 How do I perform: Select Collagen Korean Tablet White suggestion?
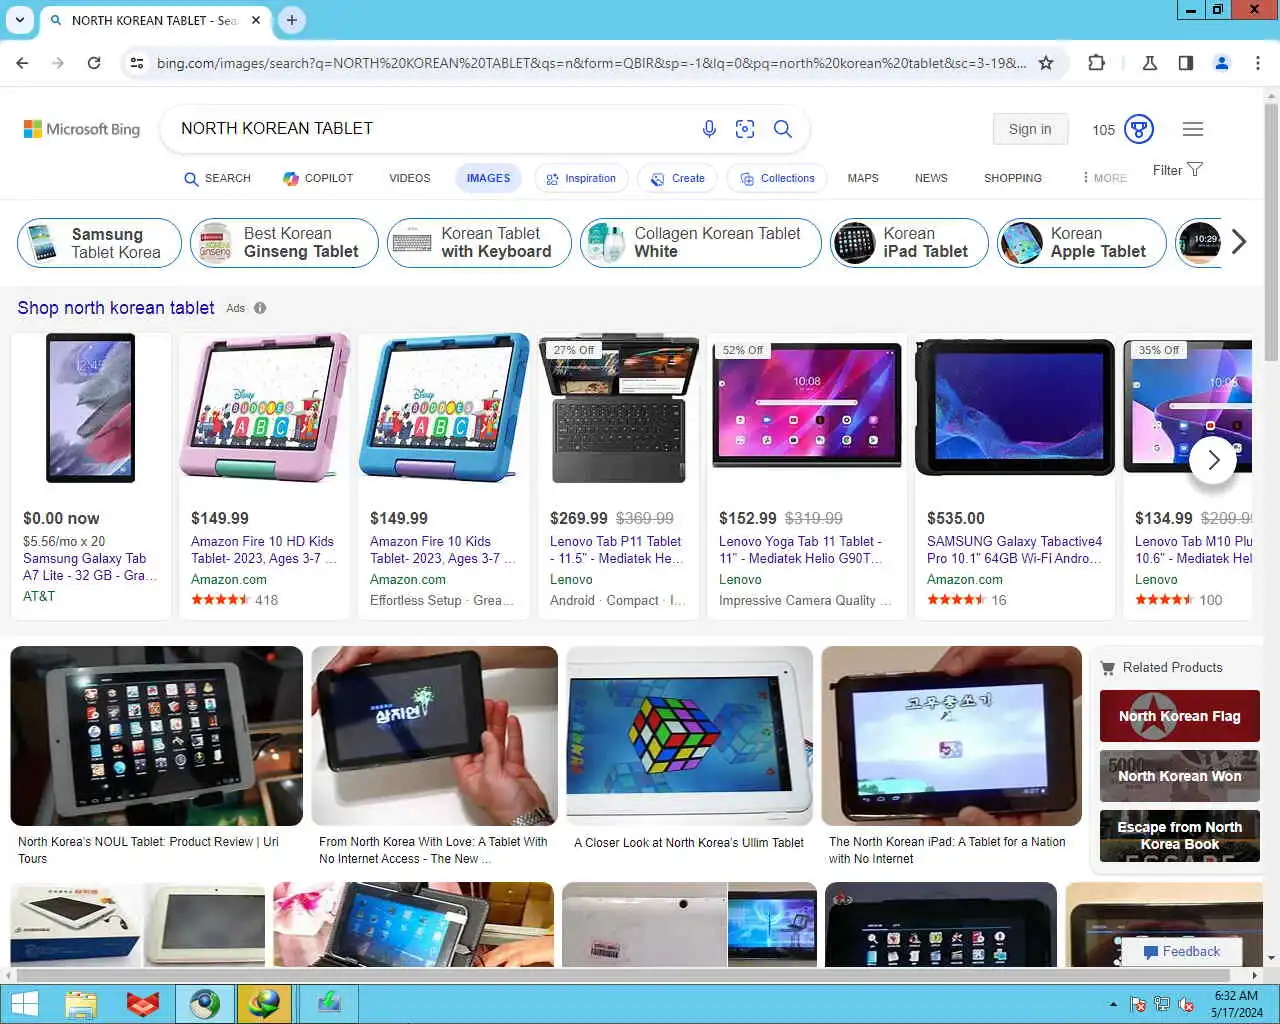point(701,243)
